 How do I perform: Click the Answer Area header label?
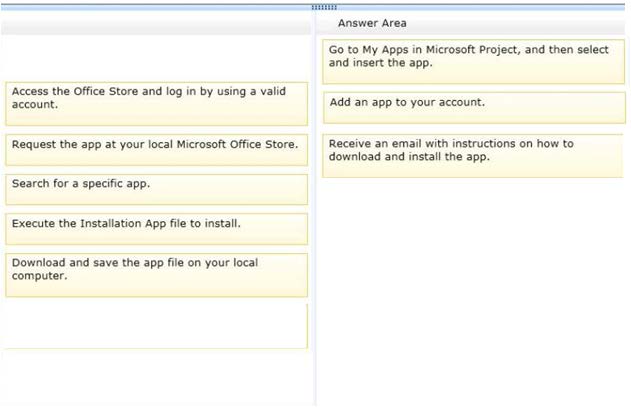click(372, 23)
